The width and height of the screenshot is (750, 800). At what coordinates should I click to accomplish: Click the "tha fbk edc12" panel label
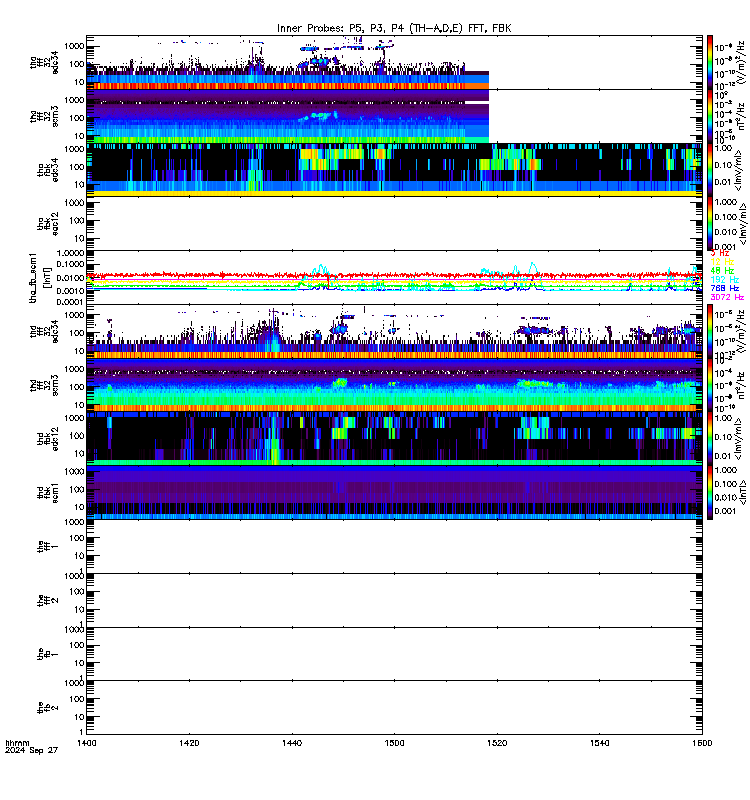[48, 223]
